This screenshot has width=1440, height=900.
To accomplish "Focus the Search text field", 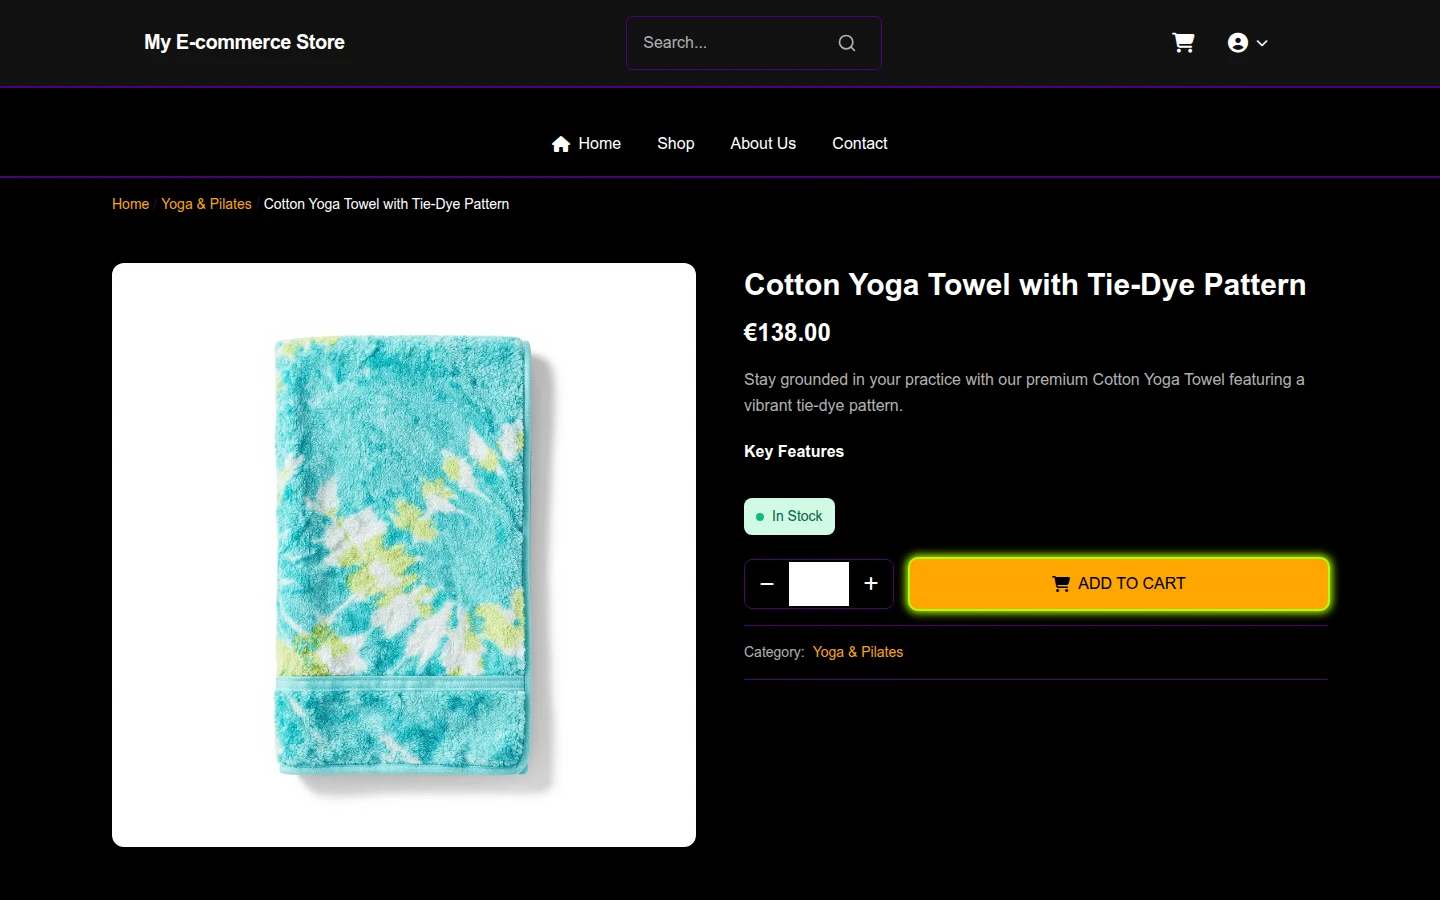I will pyautogui.click(x=735, y=43).
